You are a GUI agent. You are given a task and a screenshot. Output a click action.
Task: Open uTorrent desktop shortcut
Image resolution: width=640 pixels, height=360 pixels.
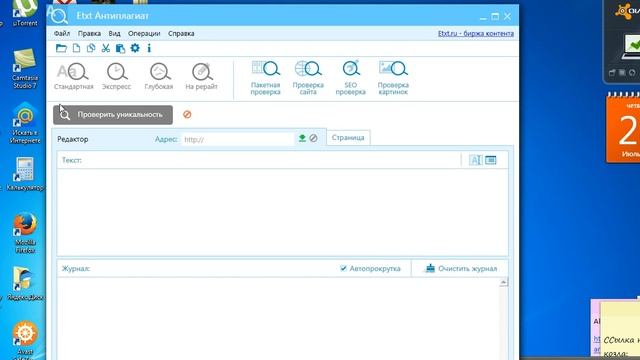coord(25,13)
